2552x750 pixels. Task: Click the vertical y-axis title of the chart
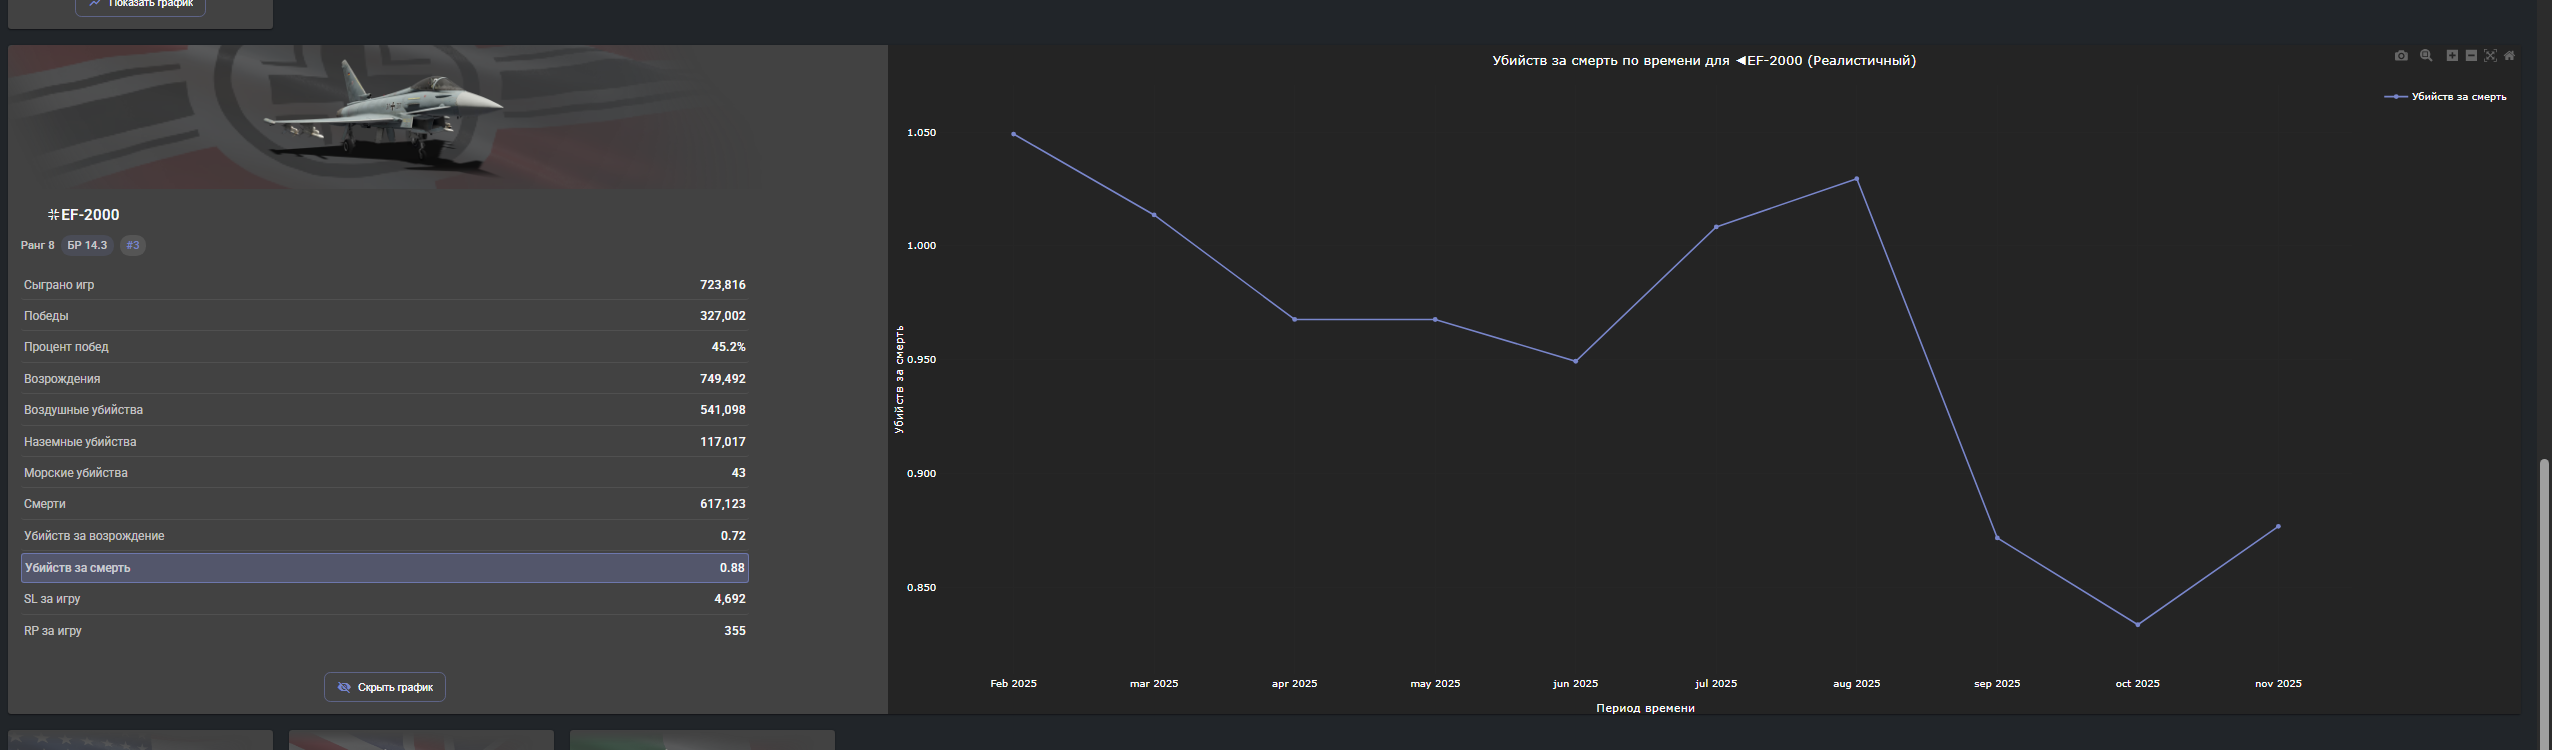click(x=899, y=379)
